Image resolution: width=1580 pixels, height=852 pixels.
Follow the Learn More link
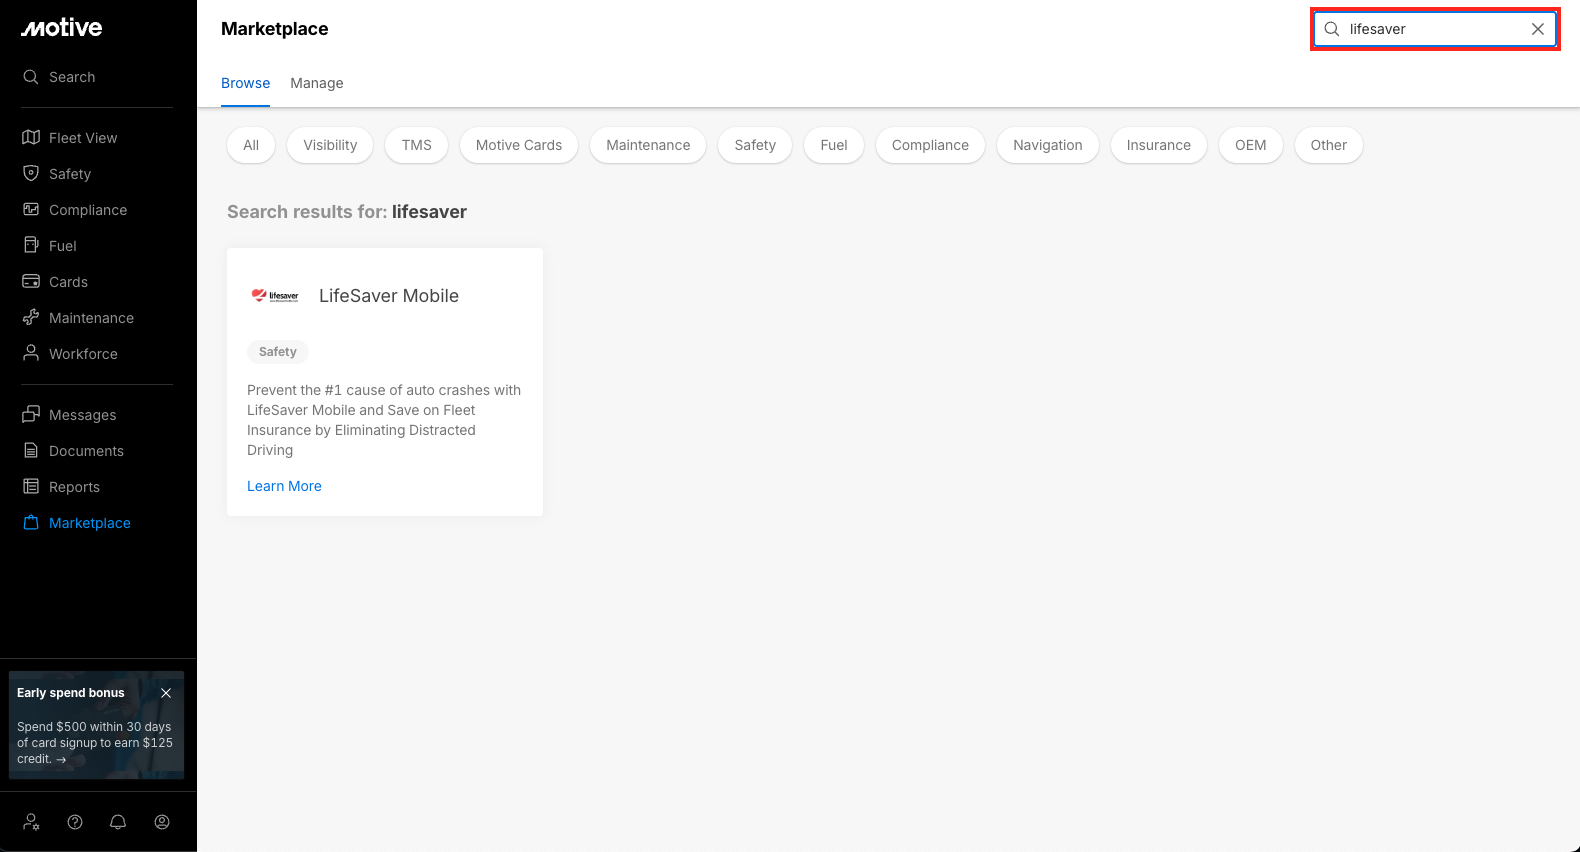click(284, 486)
